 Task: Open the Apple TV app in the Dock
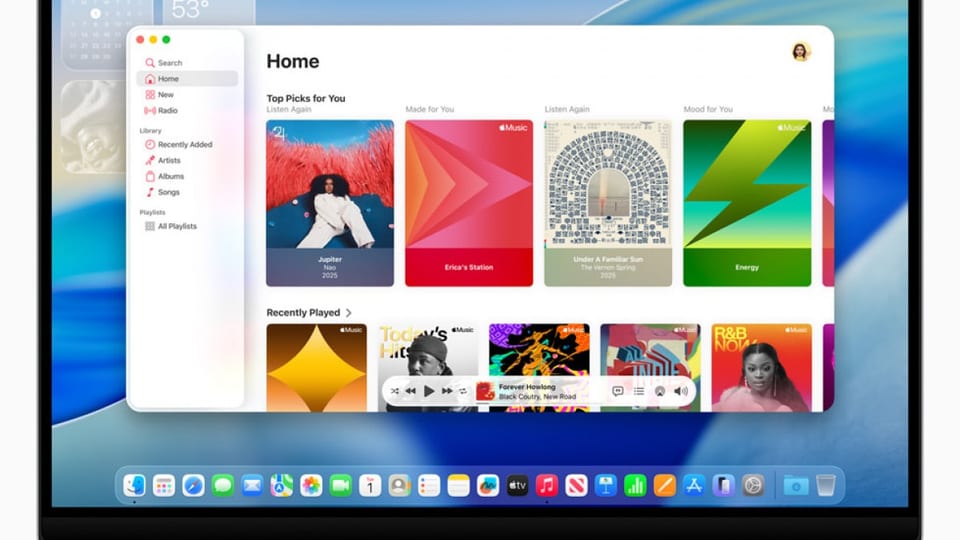pos(517,486)
